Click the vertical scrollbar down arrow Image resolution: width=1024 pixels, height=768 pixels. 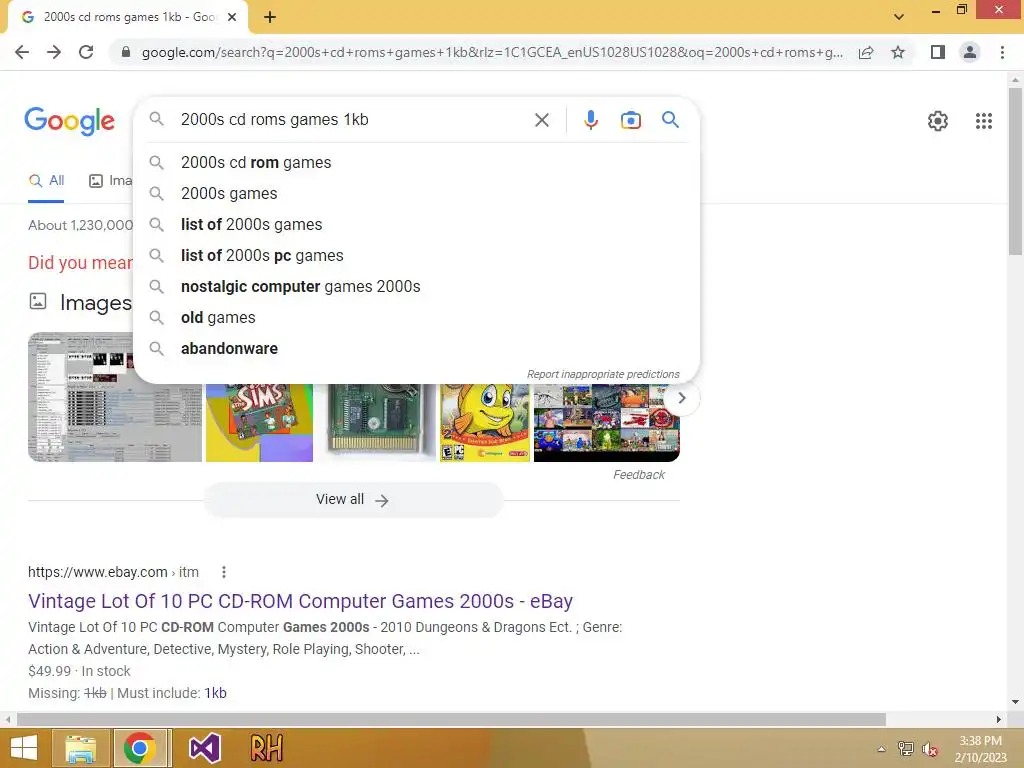[1015, 702]
